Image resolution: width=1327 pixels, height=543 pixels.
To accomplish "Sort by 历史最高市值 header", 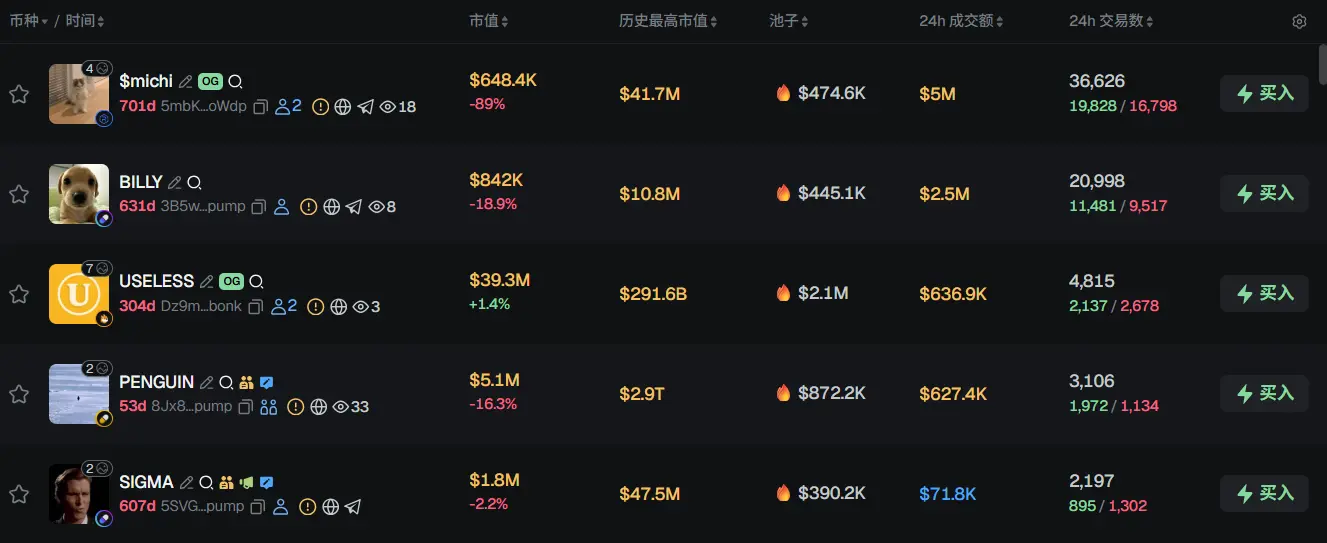I will (667, 21).
